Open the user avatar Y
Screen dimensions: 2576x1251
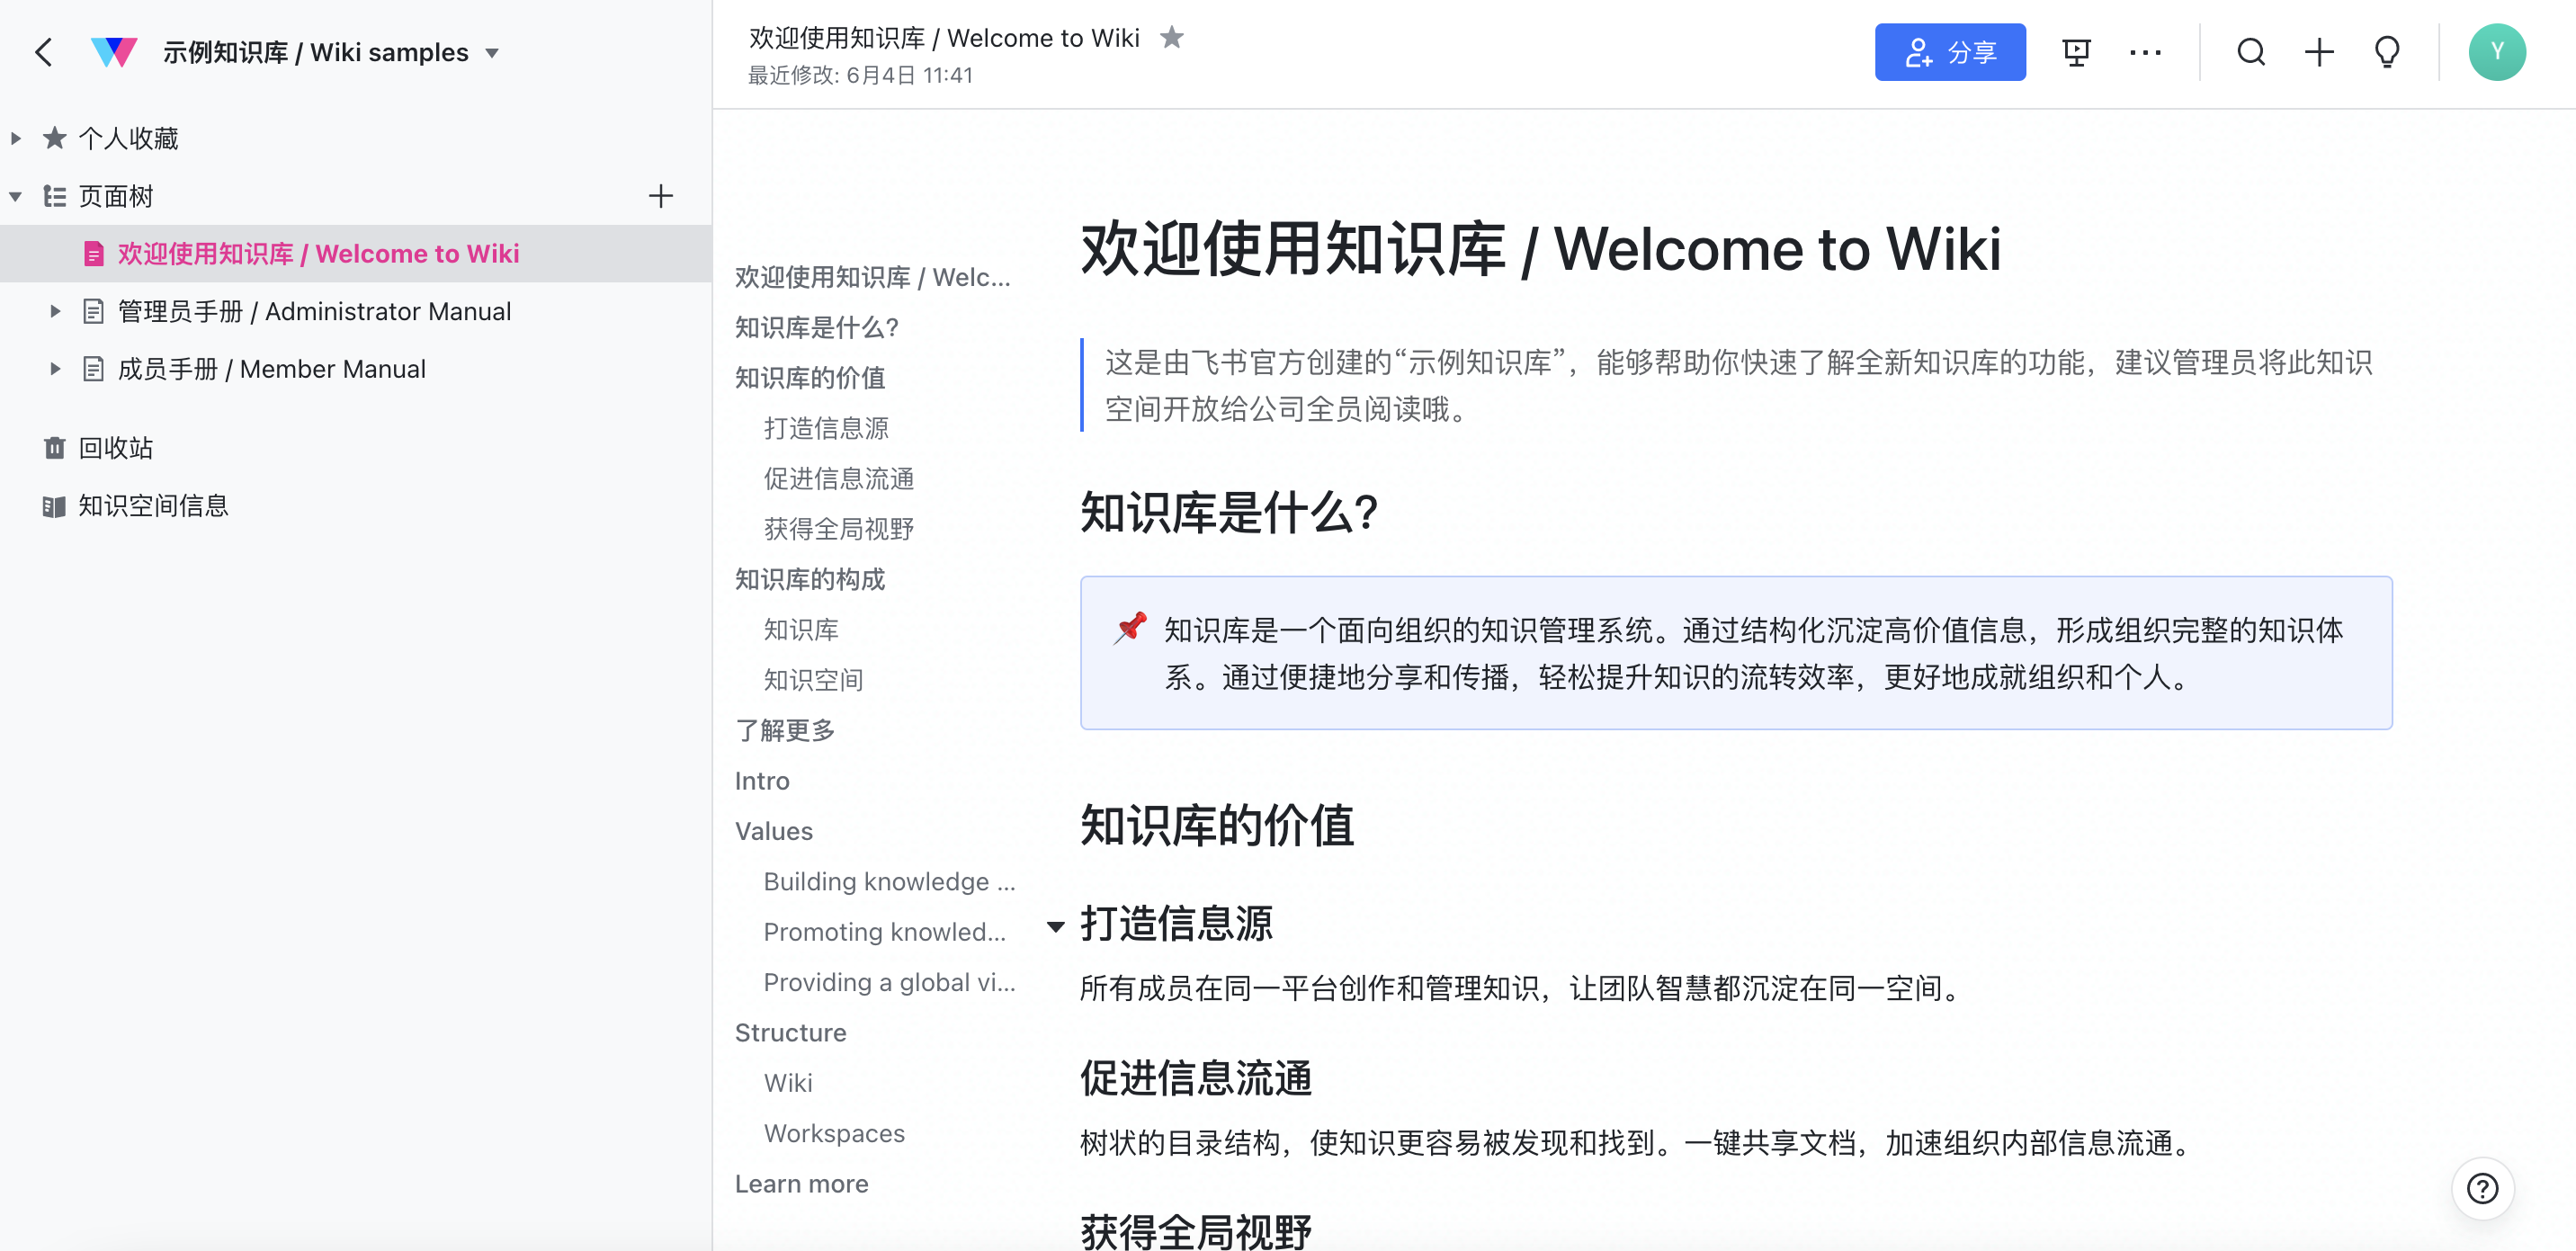(2496, 52)
